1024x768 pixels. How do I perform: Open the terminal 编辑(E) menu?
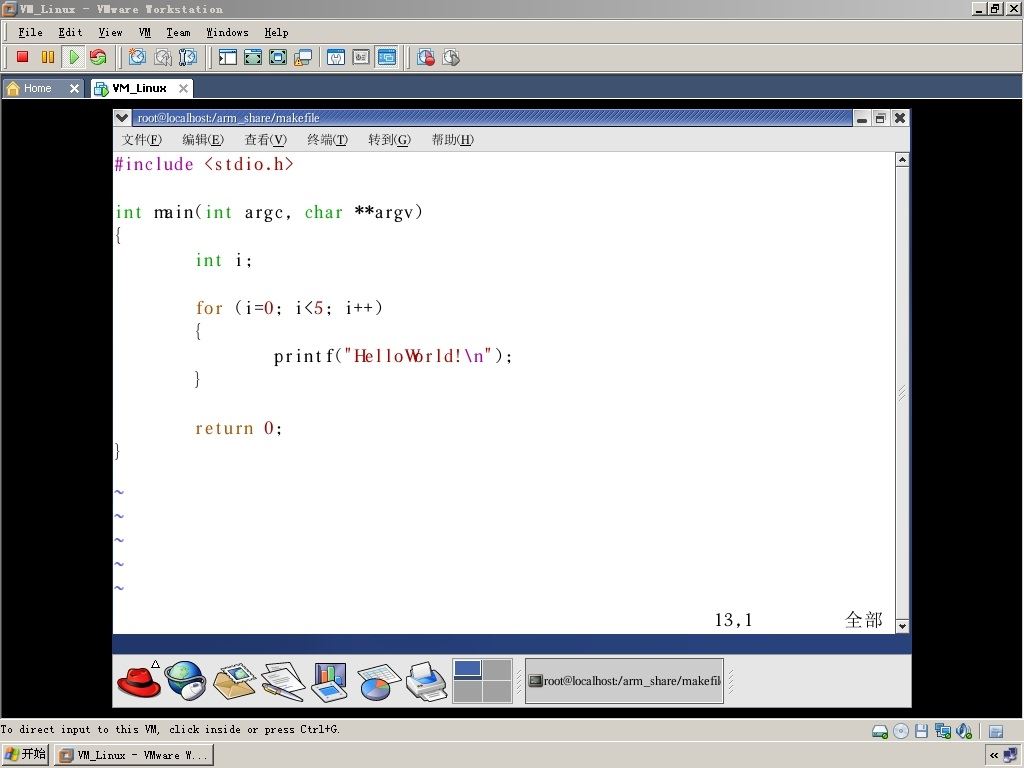[203, 139]
